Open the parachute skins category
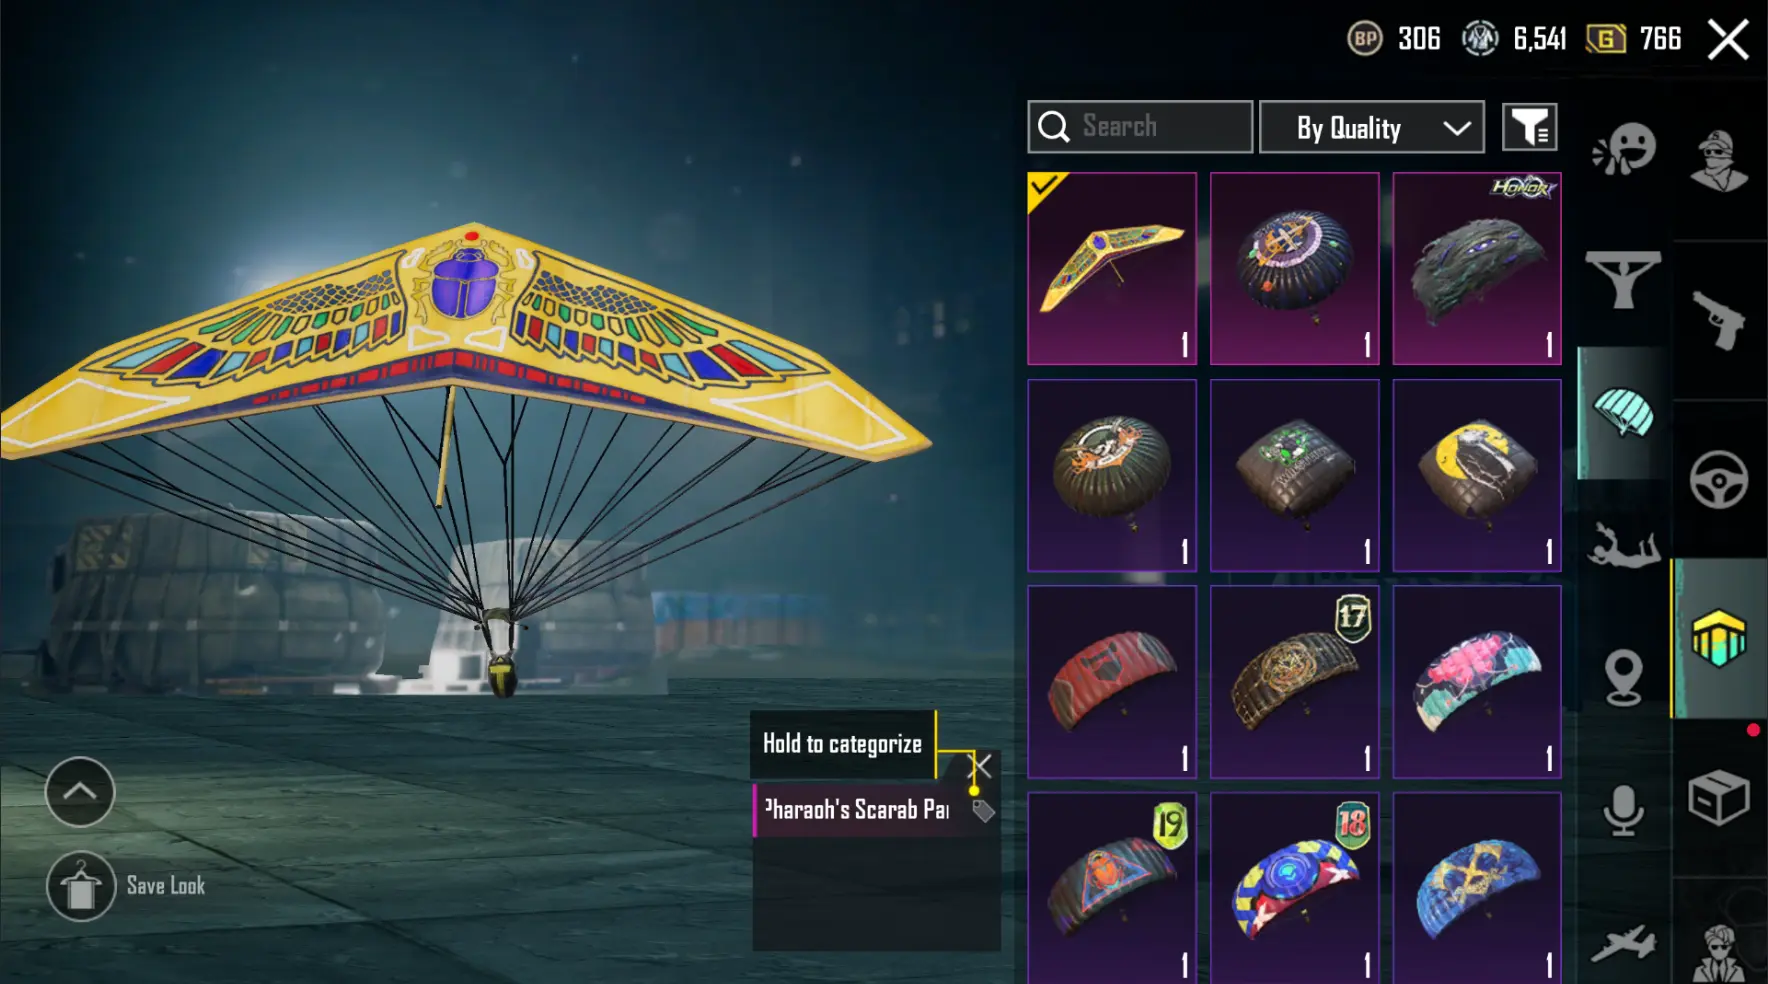Image resolution: width=1768 pixels, height=984 pixels. pos(1622,413)
